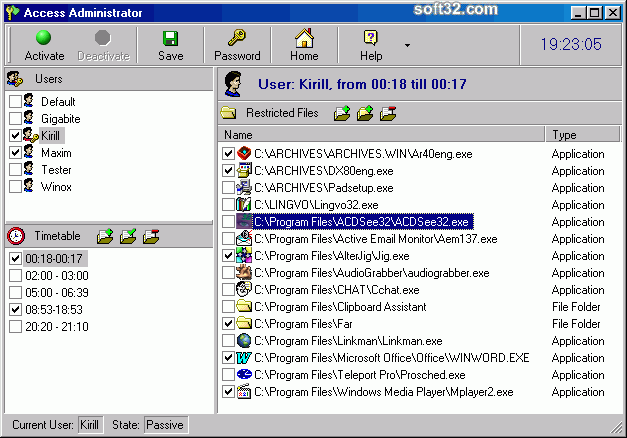Select the C:\Program Files\ACDSee32\ACDSee32.exe row
The width and height of the screenshot is (627, 438).
pyautogui.click(x=418, y=222)
